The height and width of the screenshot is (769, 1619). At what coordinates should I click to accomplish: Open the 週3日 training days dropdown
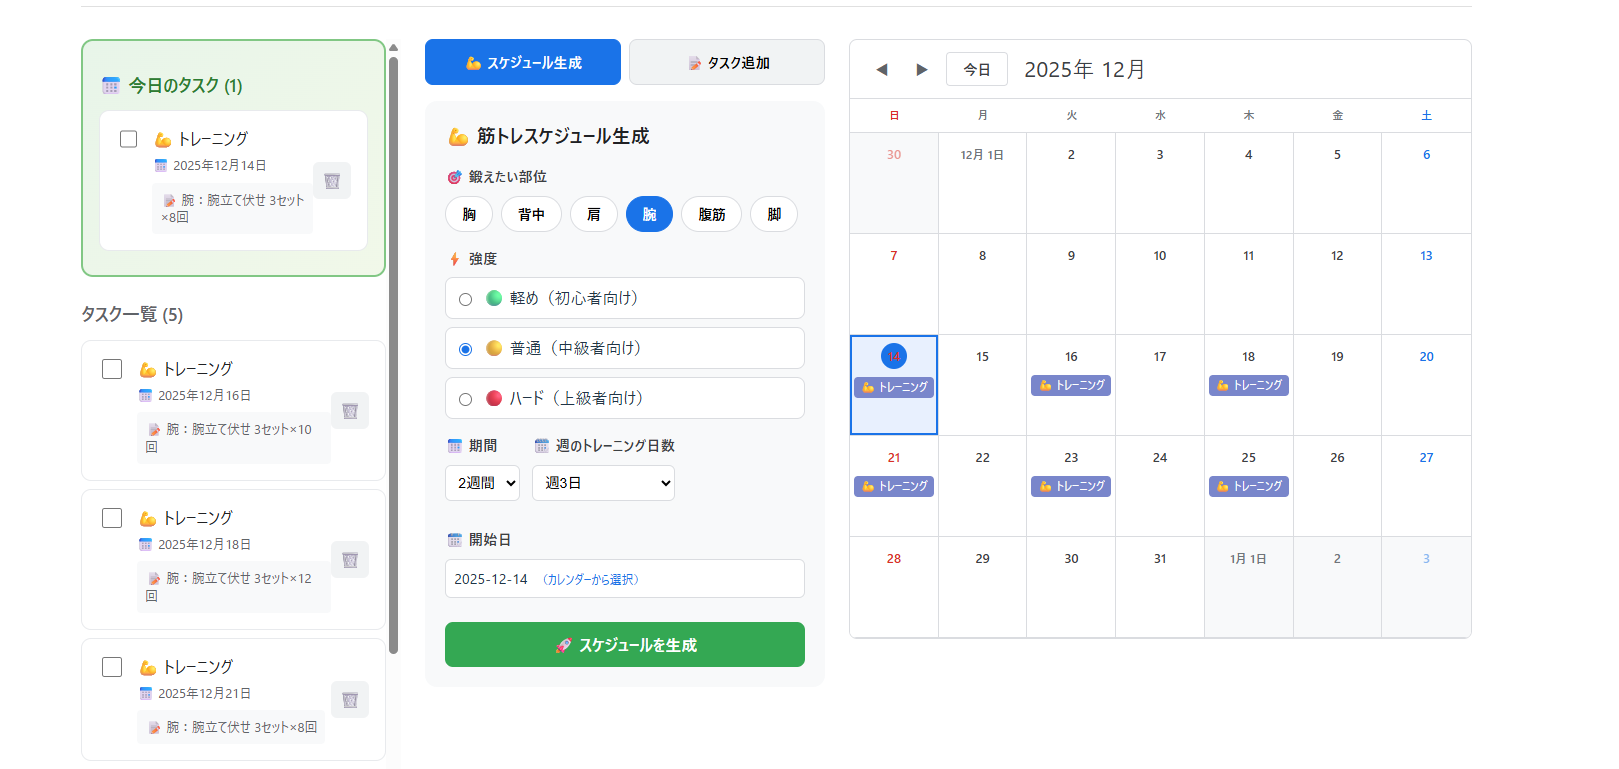(603, 483)
